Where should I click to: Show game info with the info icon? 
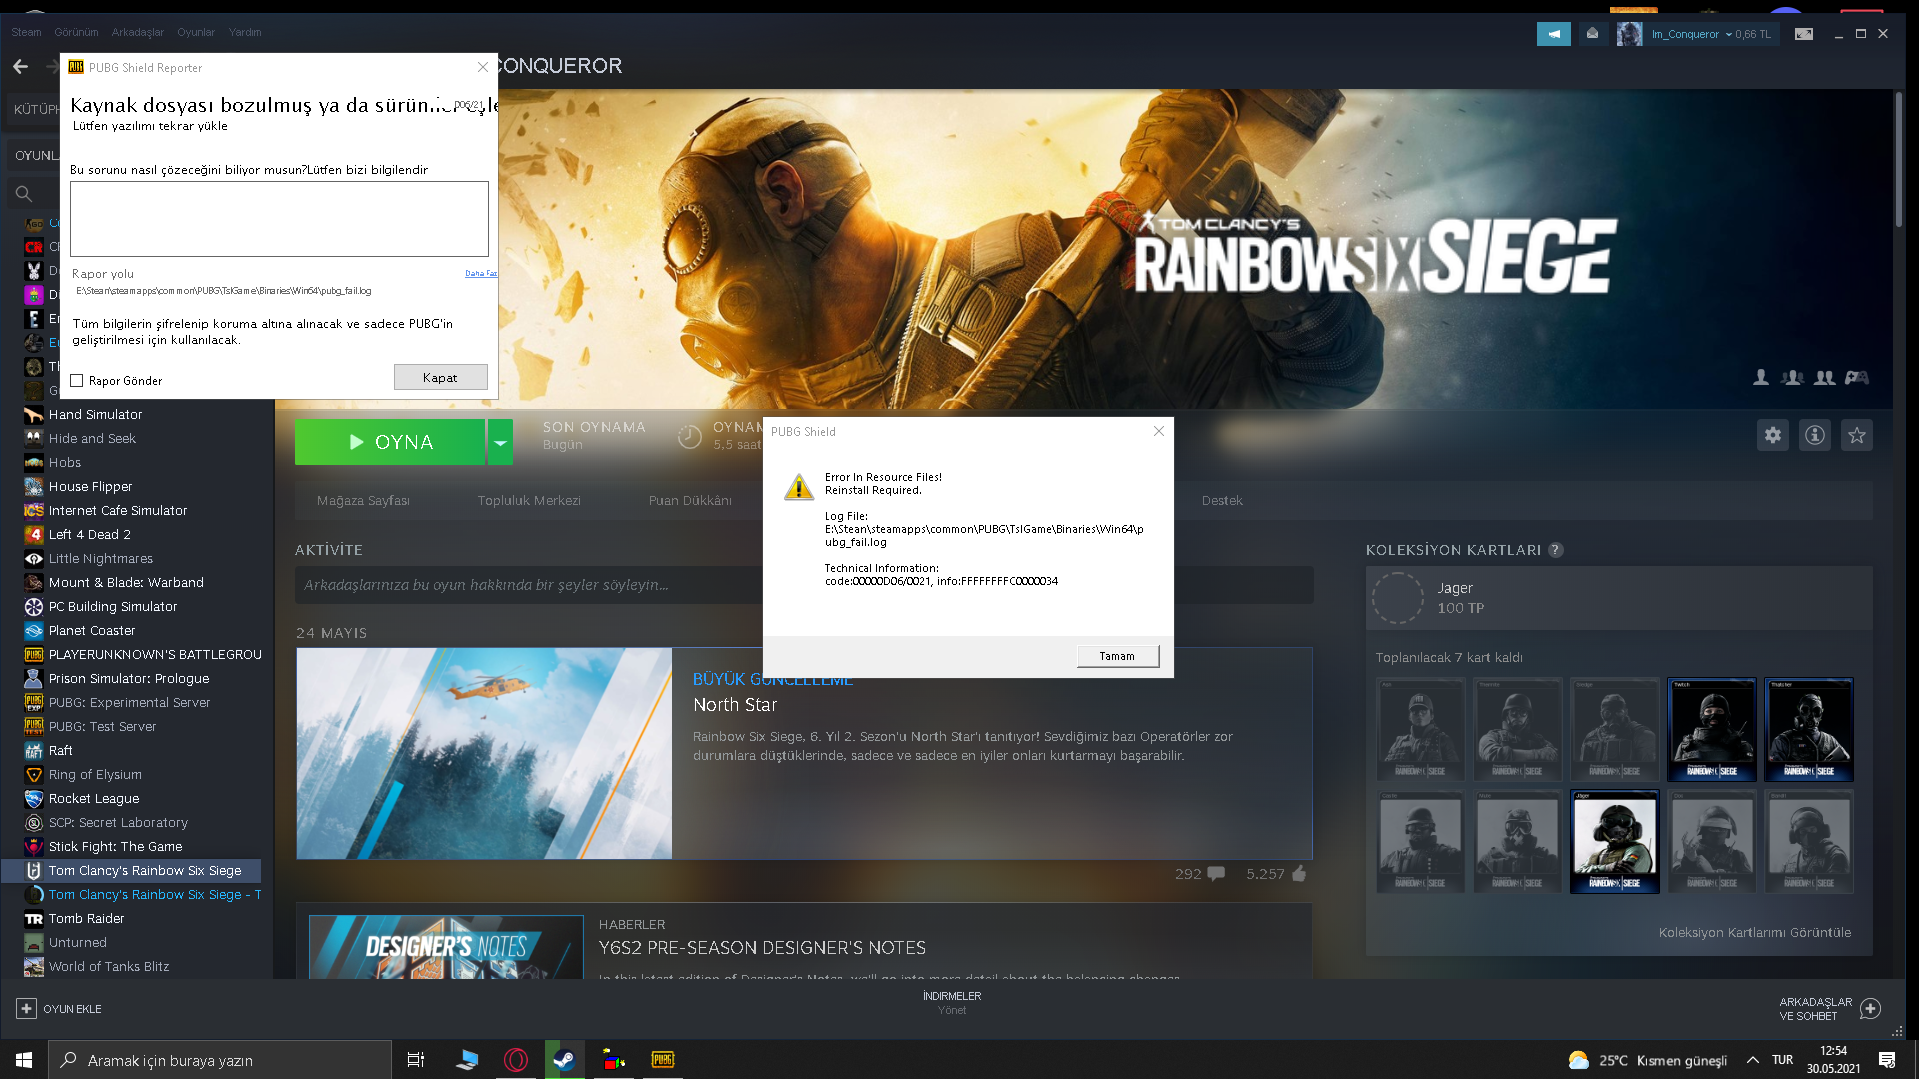[x=1814, y=435]
